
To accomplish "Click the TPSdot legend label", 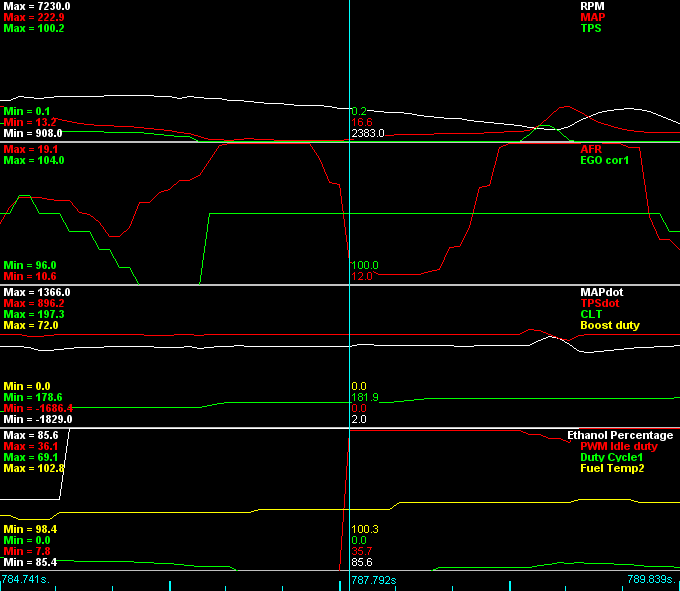I will [600, 303].
